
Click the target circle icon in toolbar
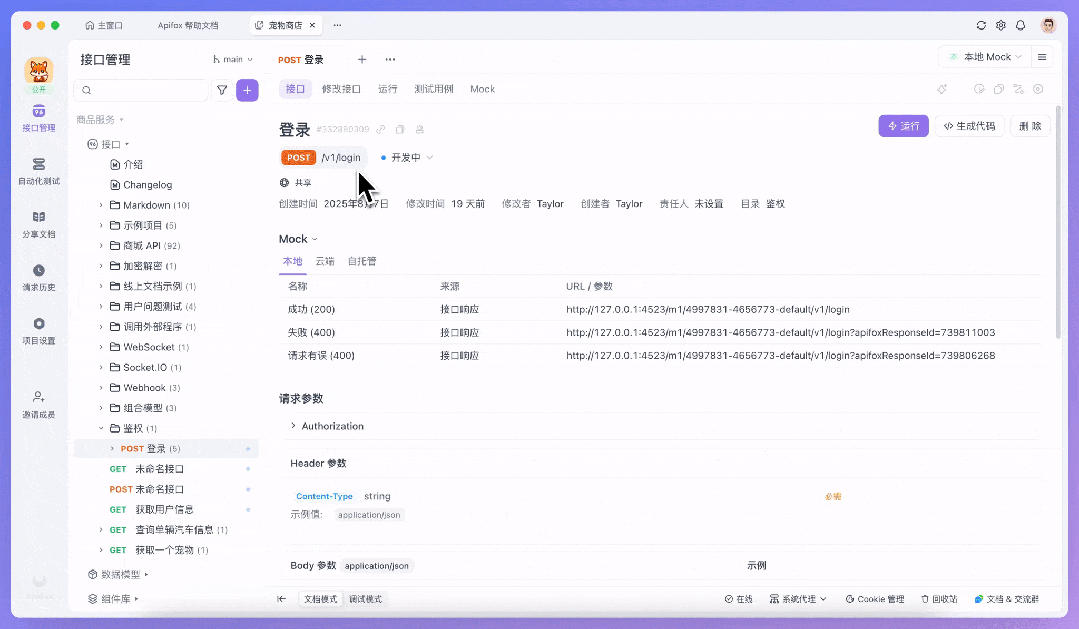tap(1038, 89)
